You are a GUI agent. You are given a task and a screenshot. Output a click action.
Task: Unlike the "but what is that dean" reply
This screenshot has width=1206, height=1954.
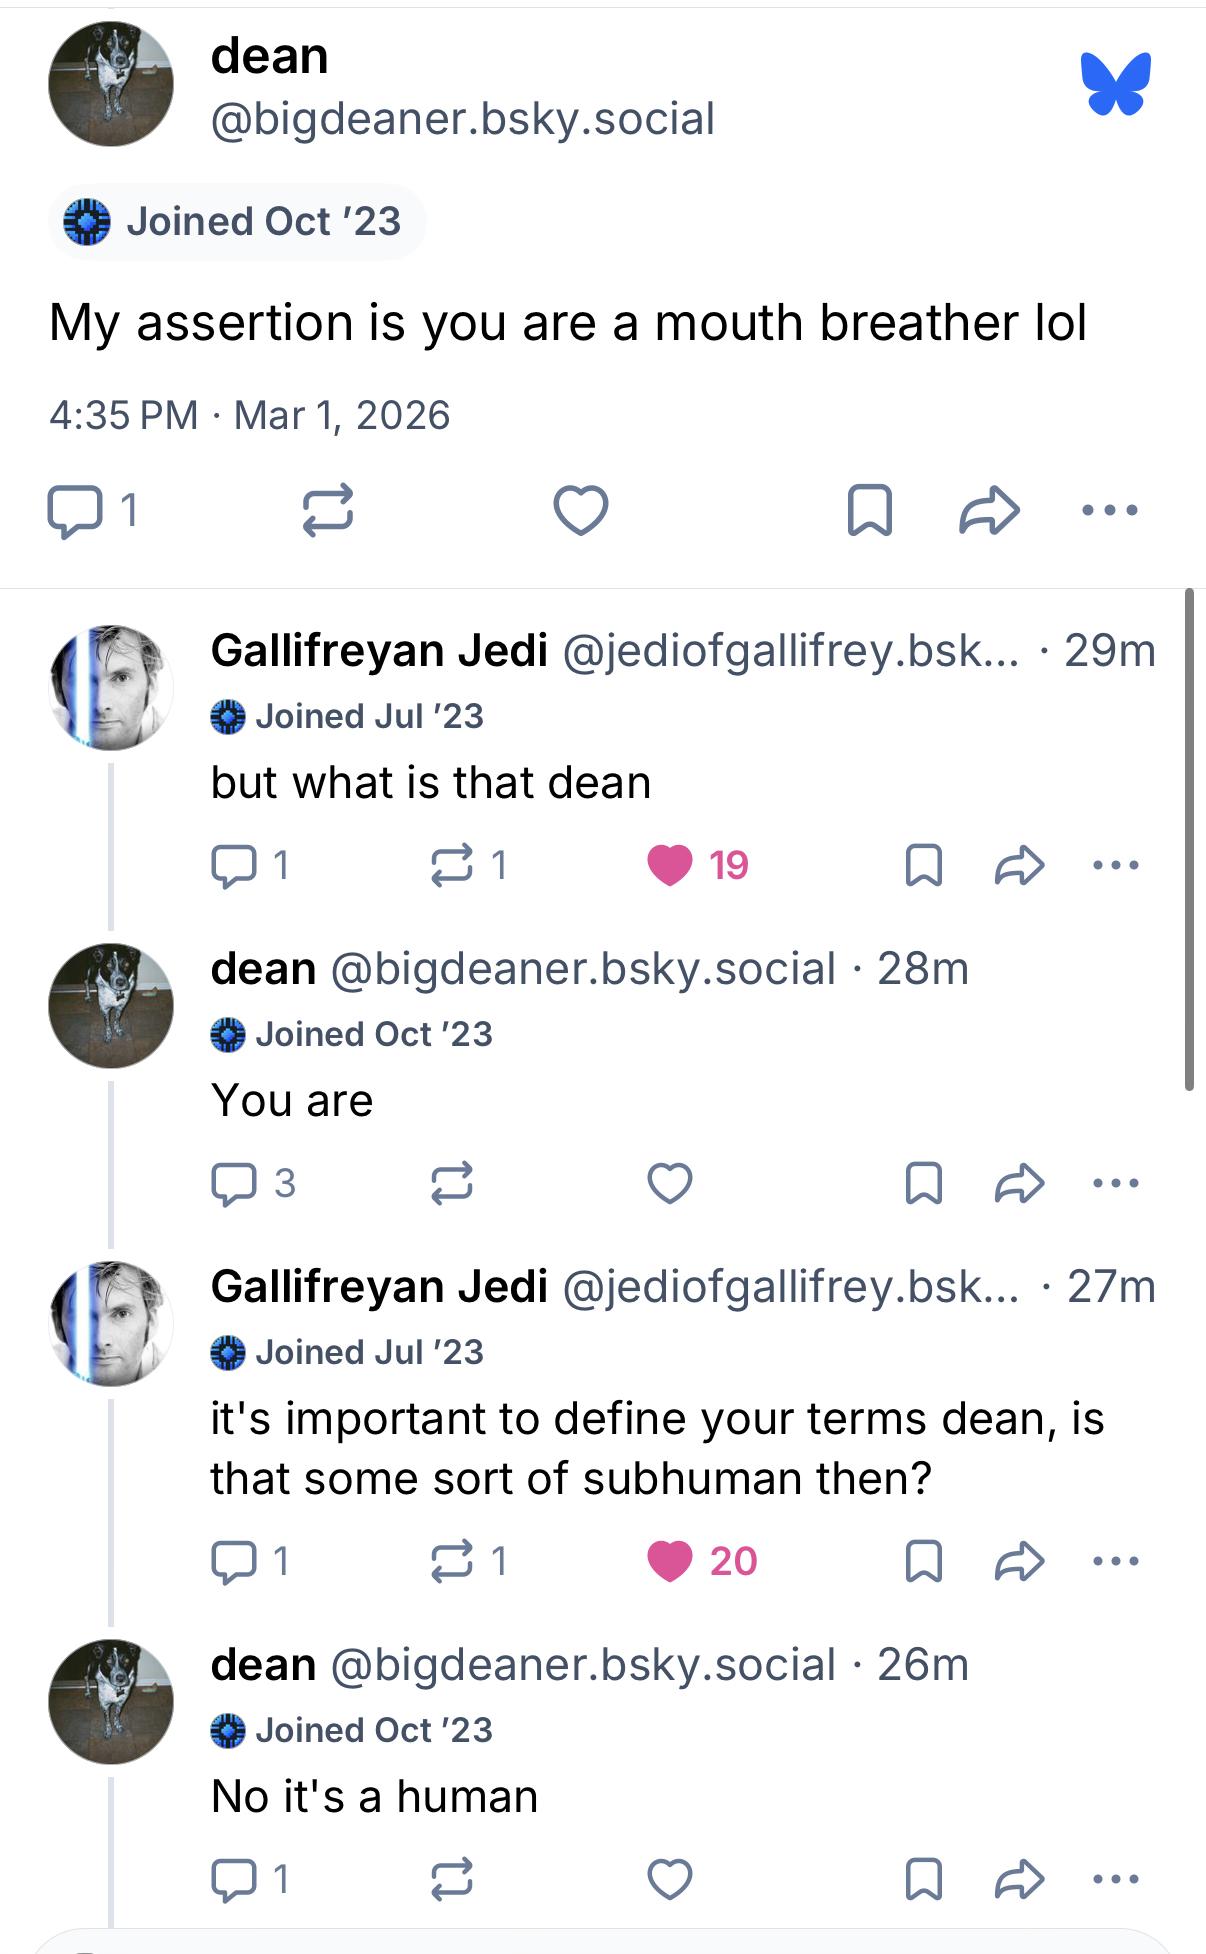pos(670,865)
